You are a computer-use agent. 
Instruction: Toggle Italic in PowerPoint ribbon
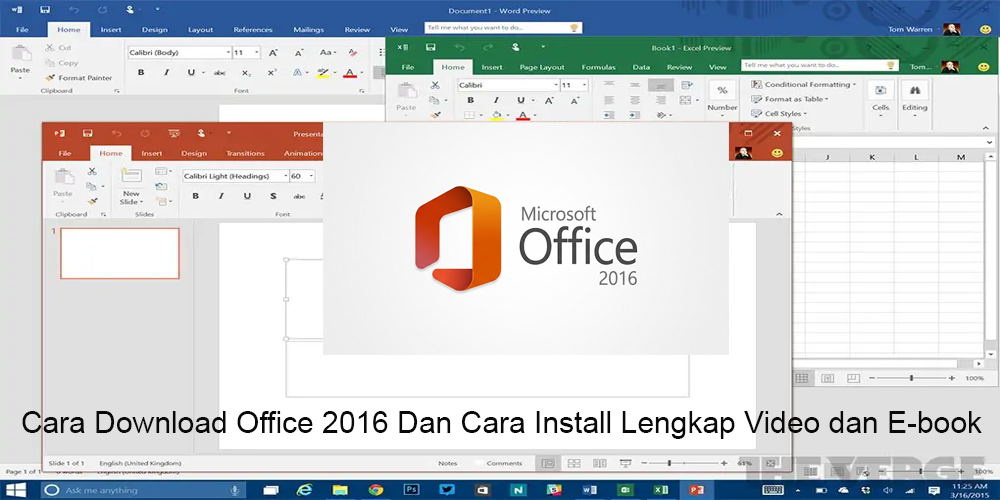(221, 196)
